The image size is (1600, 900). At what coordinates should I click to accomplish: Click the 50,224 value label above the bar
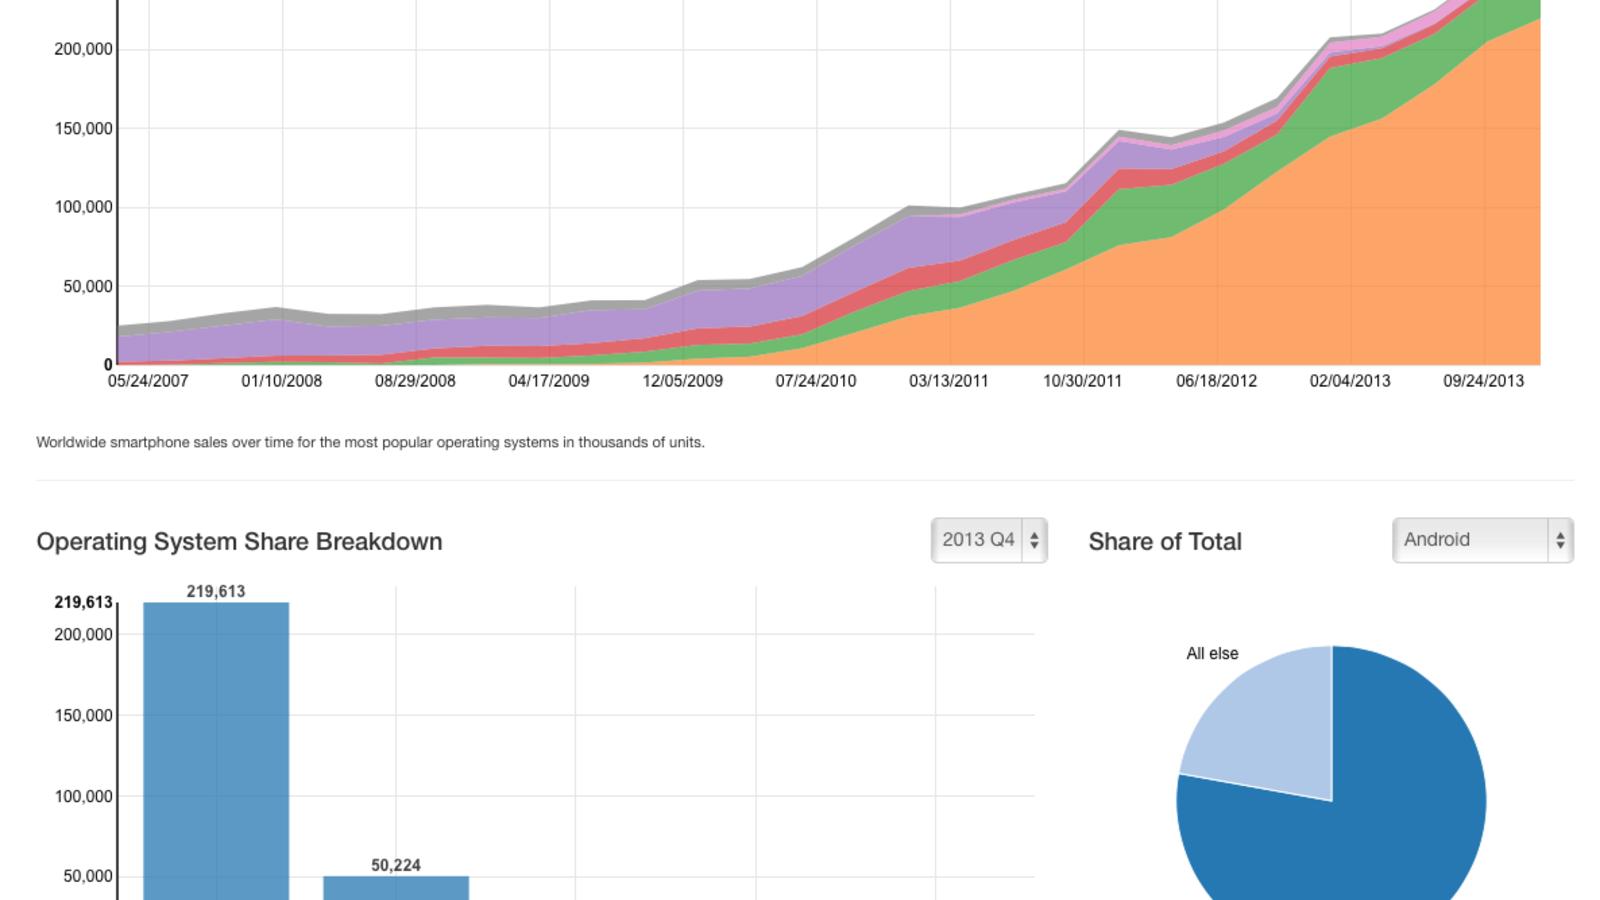pyautogui.click(x=396, y=865)
